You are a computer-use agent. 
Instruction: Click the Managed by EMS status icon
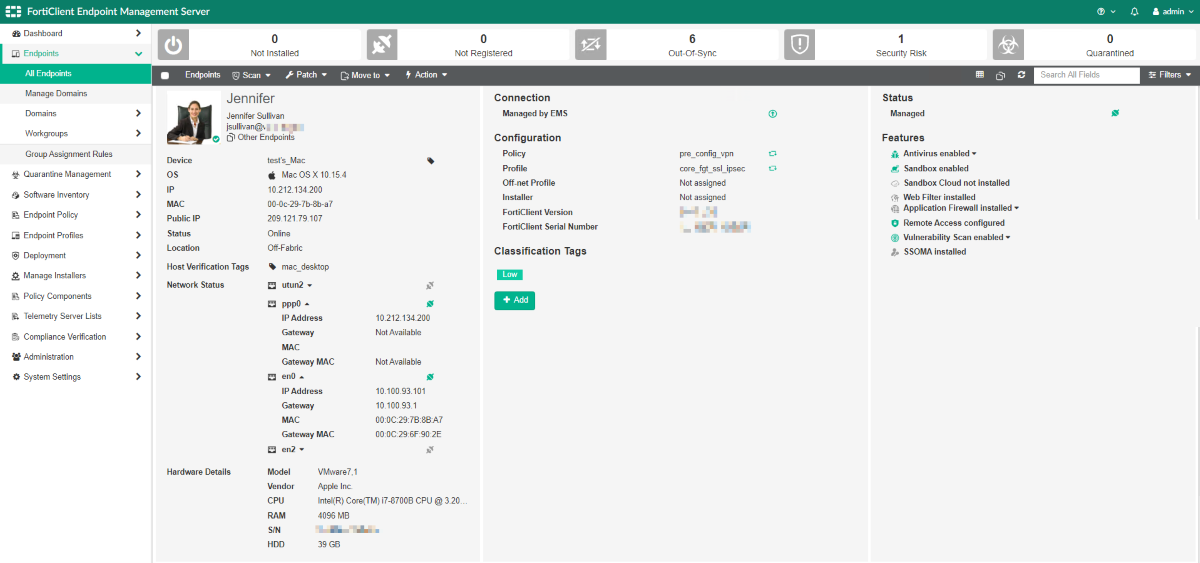click(x=772, y=114)
